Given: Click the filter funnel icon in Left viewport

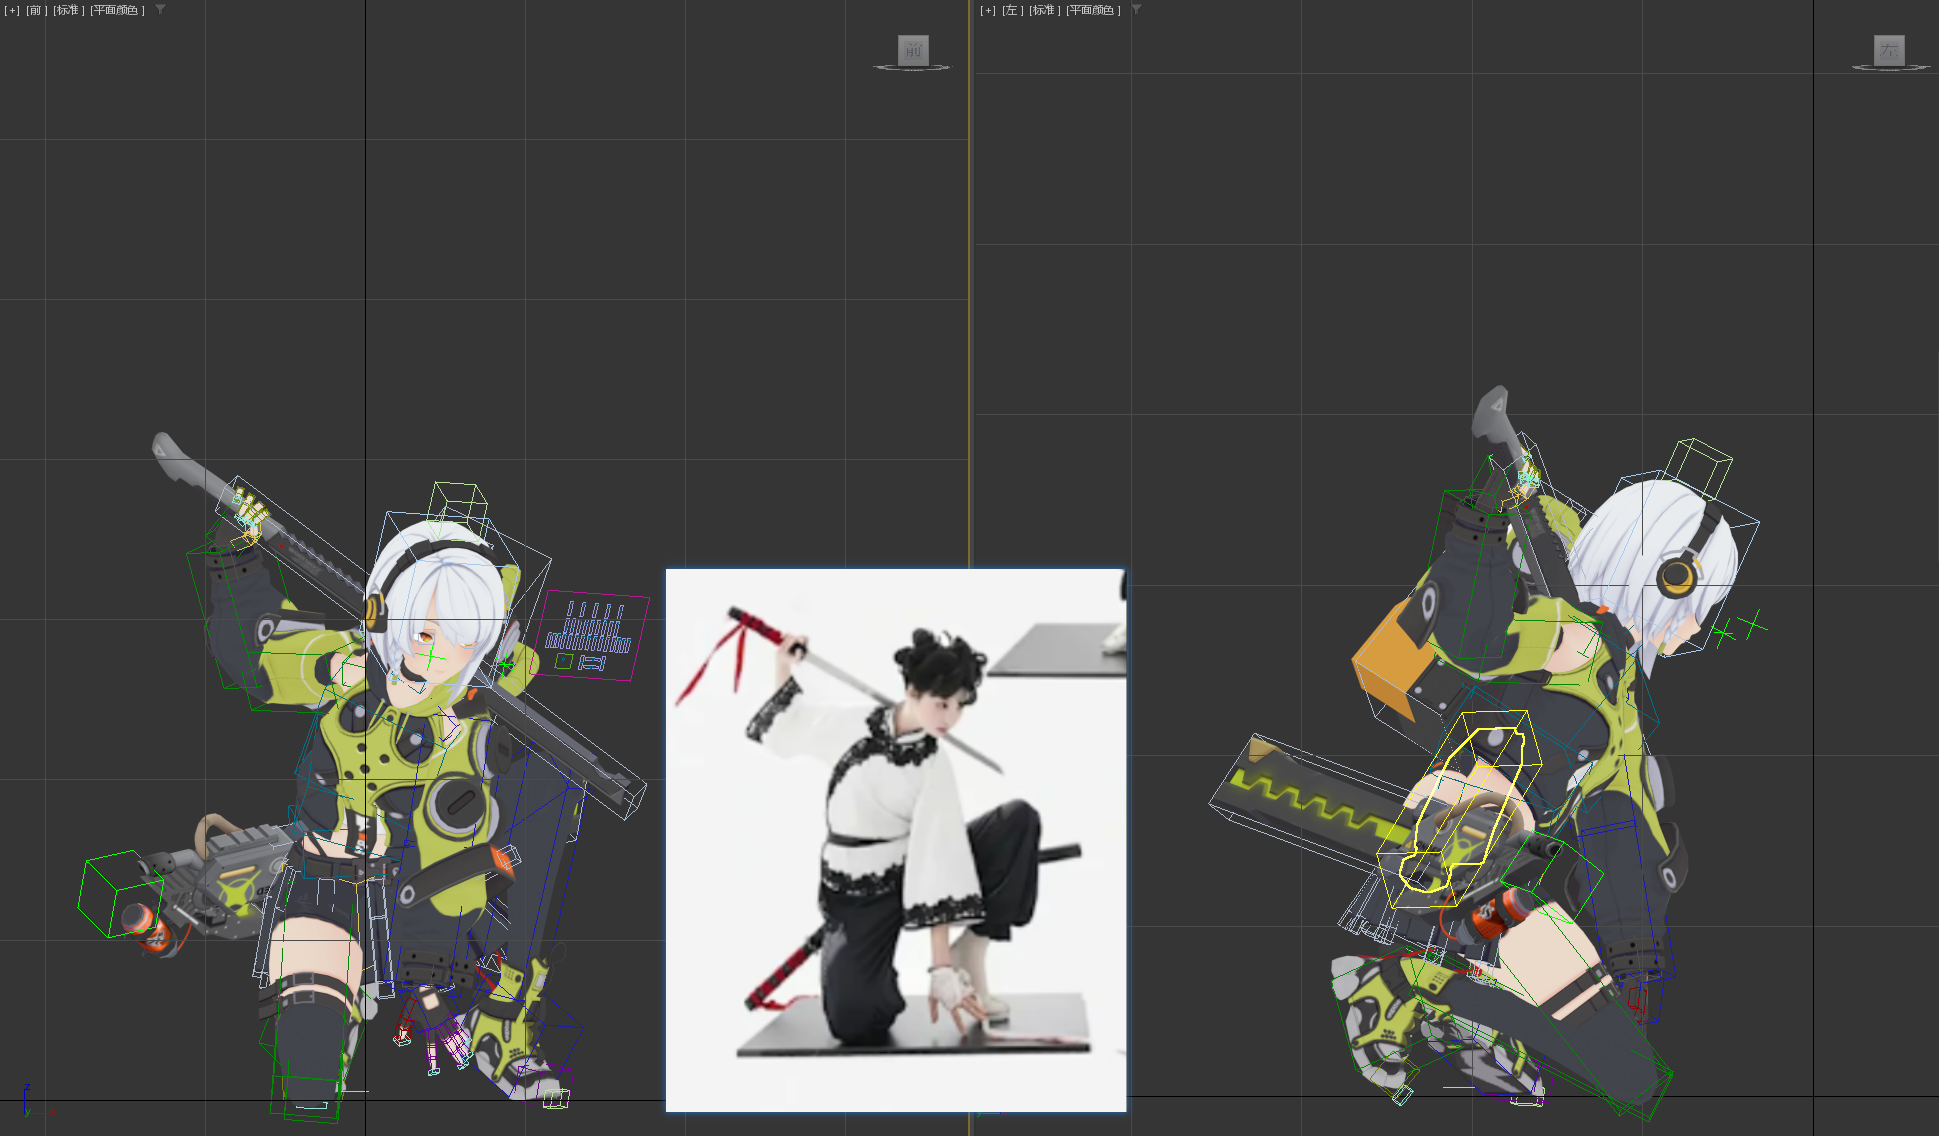Looking at the screenshot, I should click(x=1136, y=10).
